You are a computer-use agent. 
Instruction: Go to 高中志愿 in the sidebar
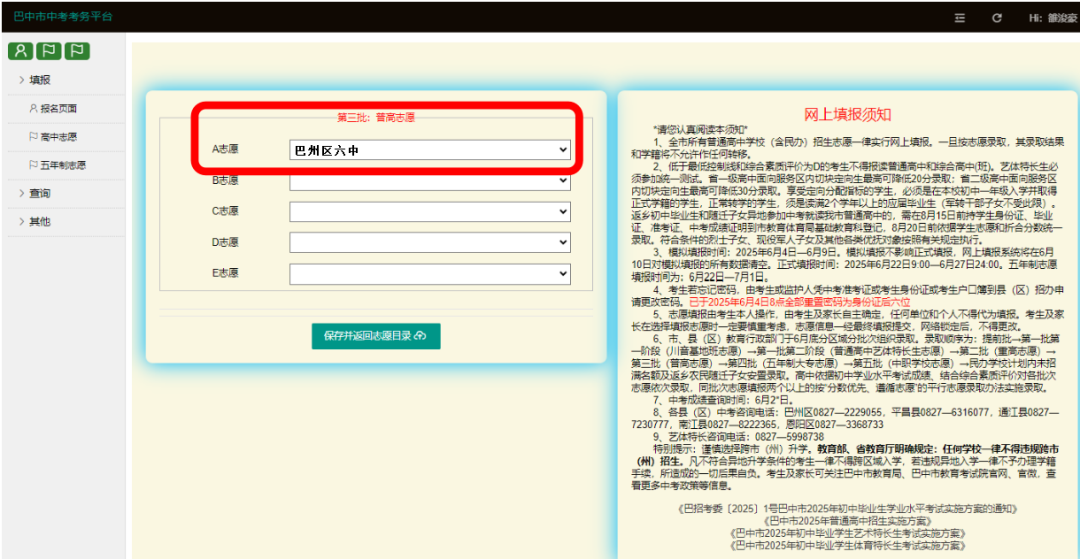coord(58,136)
